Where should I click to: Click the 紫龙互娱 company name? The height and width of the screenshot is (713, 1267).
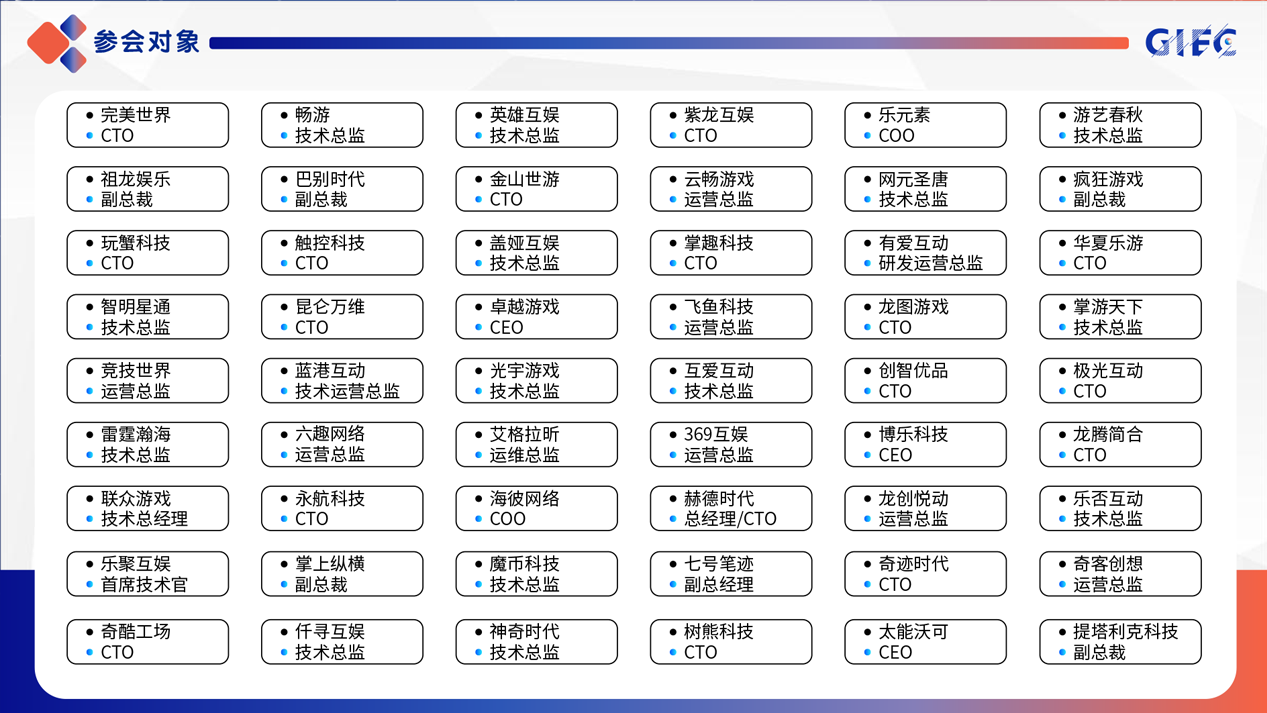(719, 115)
